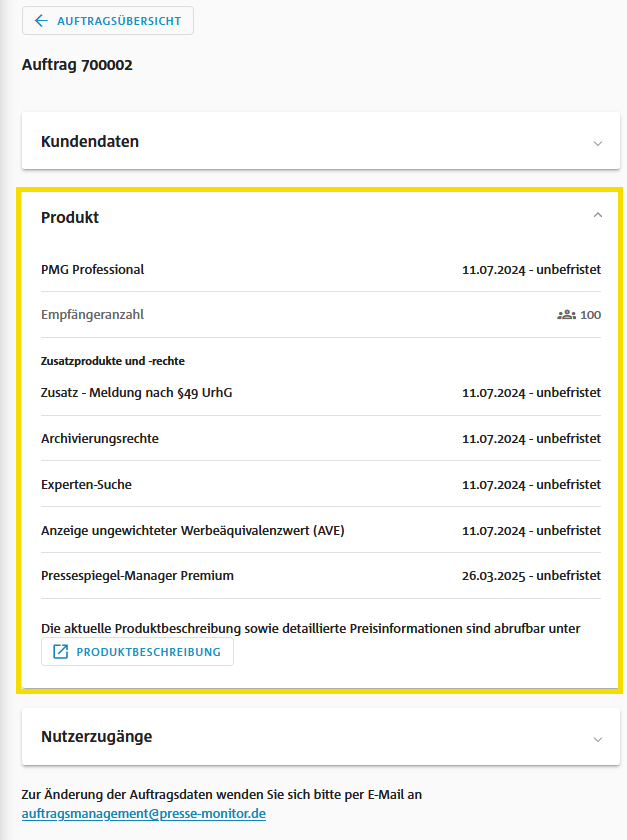
Task: Open the Produktbeschreibung button
Action: [137, 652]
